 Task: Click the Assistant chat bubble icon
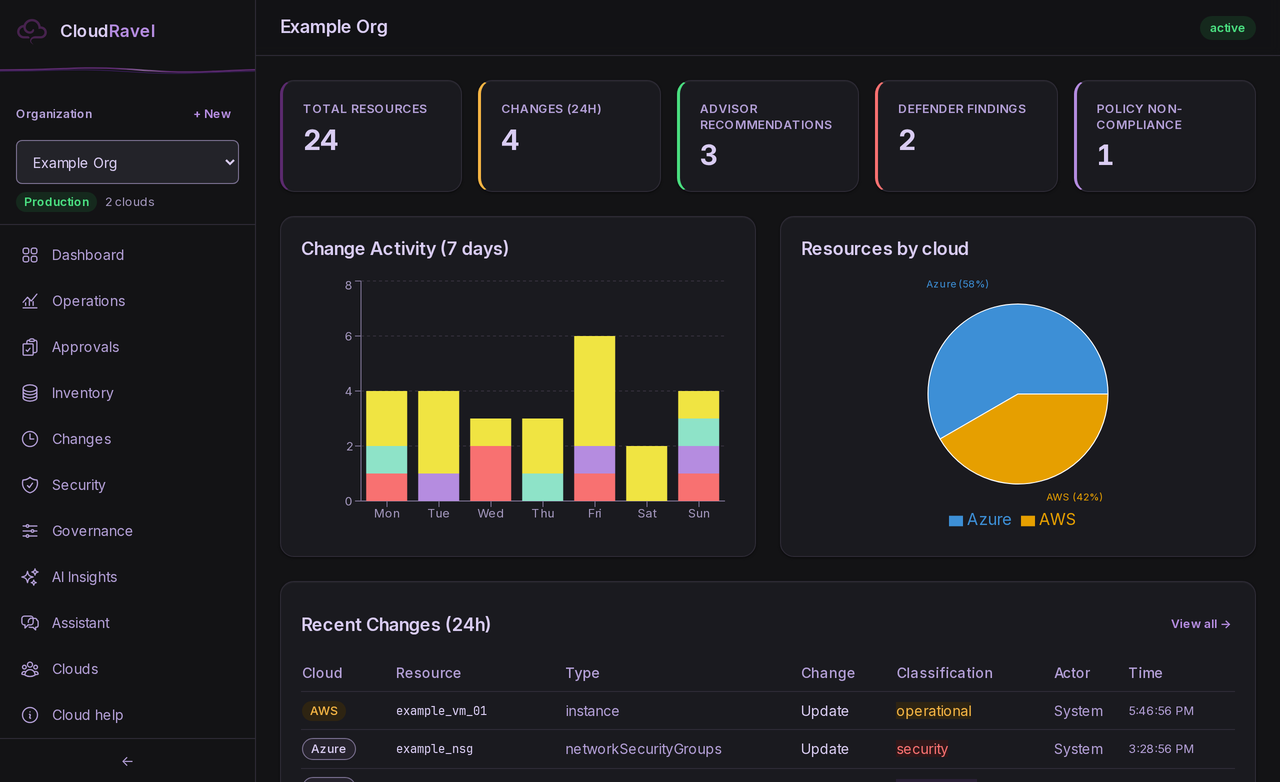point(30,623)
